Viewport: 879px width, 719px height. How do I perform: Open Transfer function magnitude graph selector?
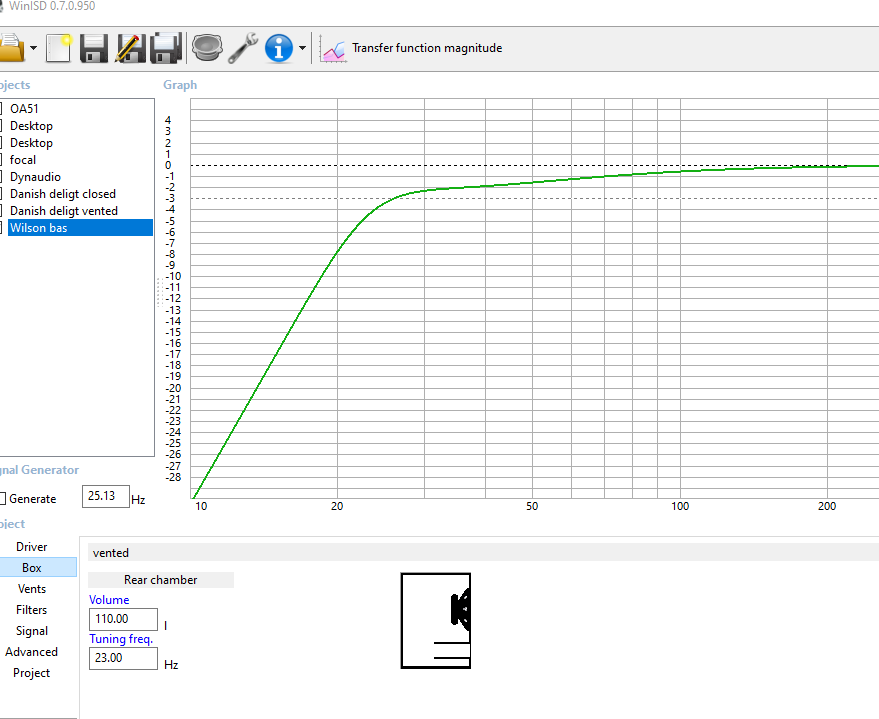(x=427, y=48)
